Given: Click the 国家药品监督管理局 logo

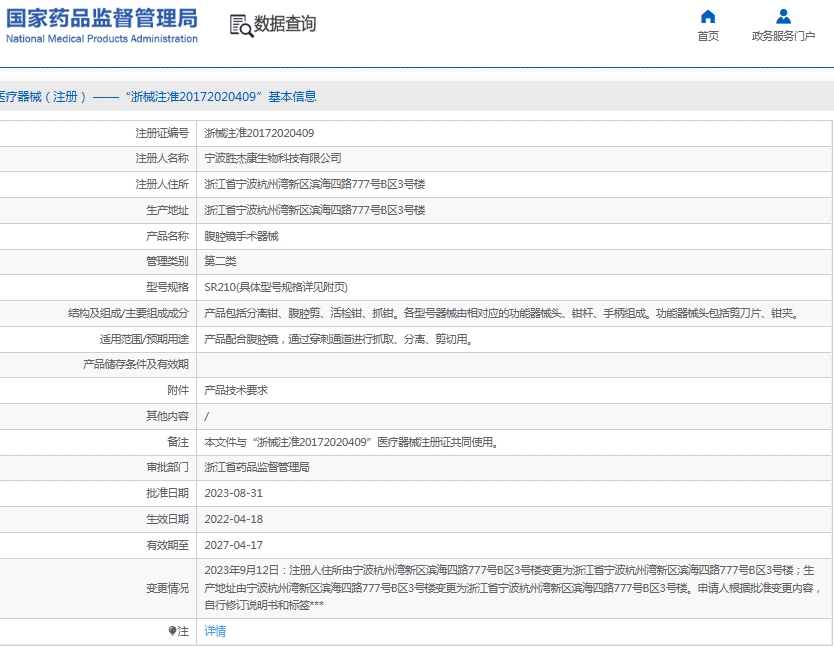Looking at the screenshot, I should 102,25.
